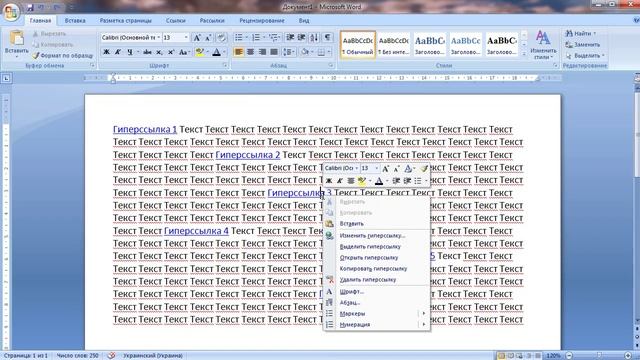Apply the Без интервала style from gallery

[x=393, y=44]
